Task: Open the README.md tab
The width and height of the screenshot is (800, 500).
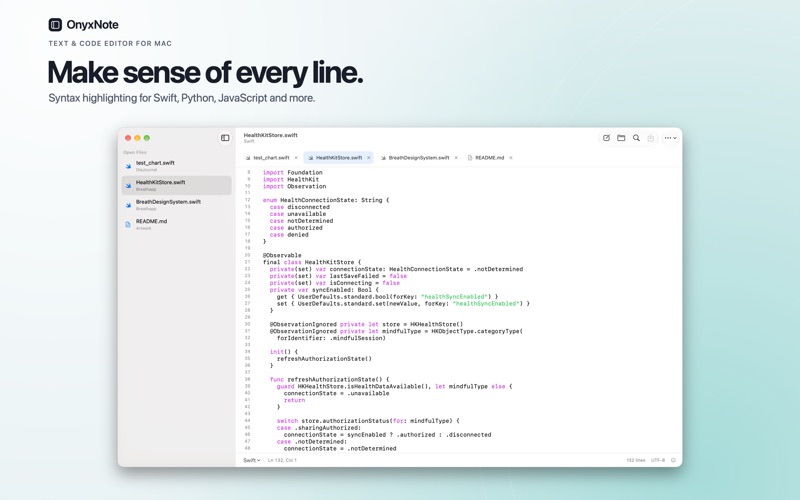Action: (489, 158)
